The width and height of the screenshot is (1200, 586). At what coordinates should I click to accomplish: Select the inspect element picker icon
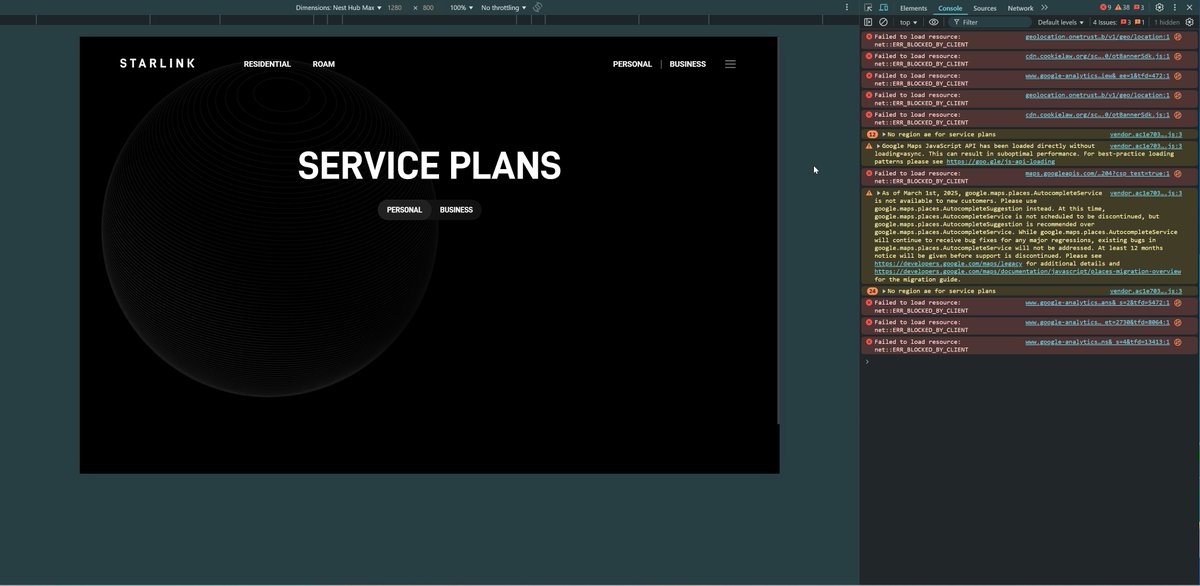tap(868, 8)
